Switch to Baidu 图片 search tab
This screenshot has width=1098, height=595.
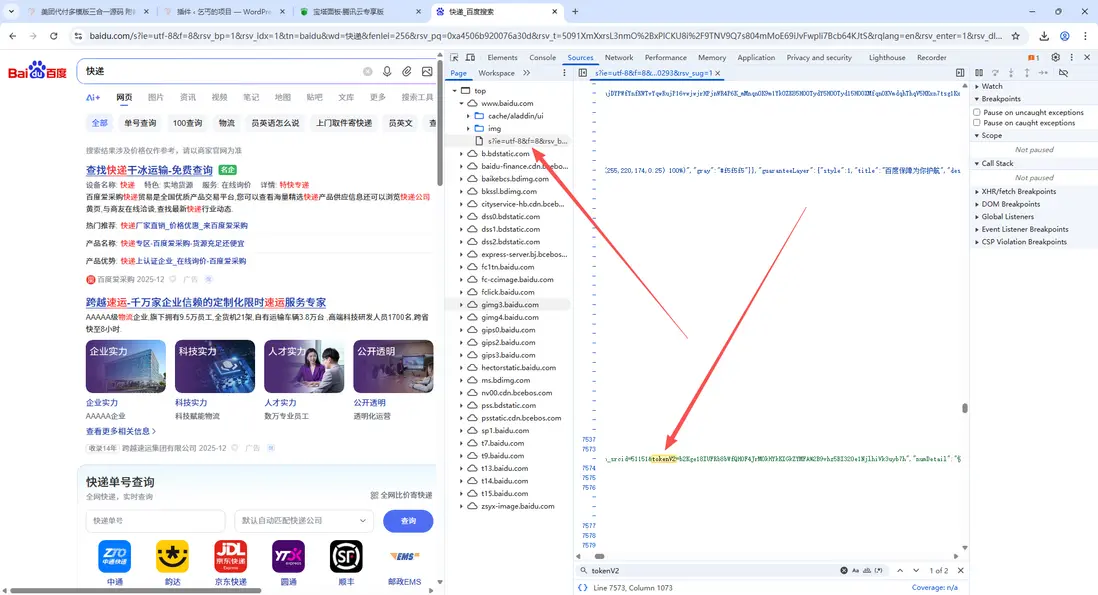pyautogui.click(x=155, y=97)
